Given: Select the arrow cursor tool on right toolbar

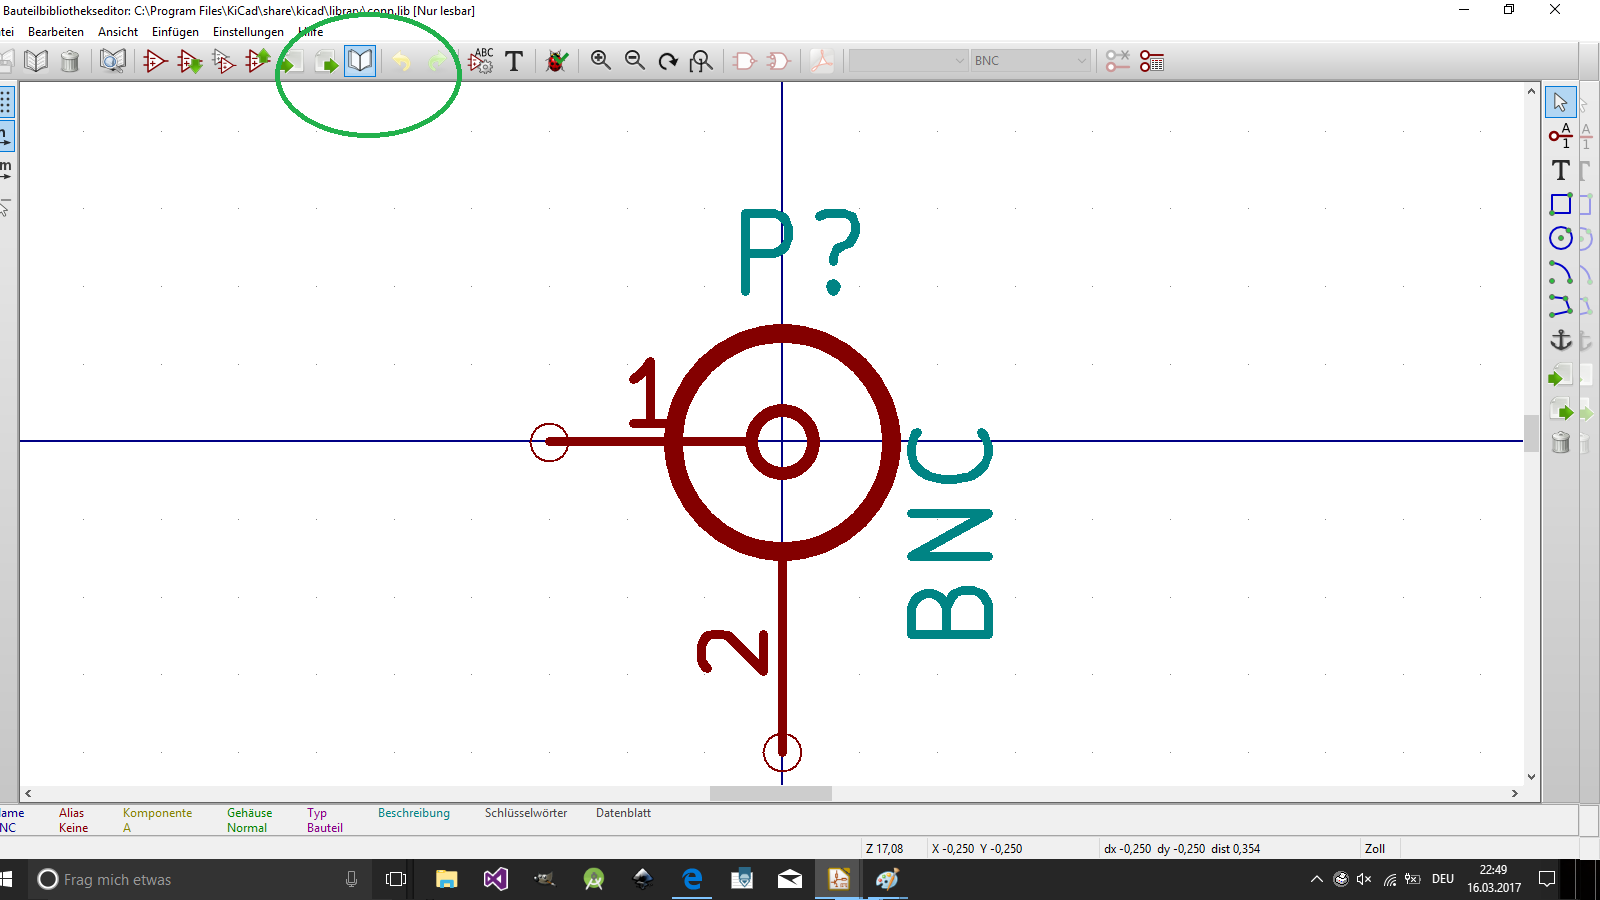Looking at the screenshot, I should (x=1561, y=102).
